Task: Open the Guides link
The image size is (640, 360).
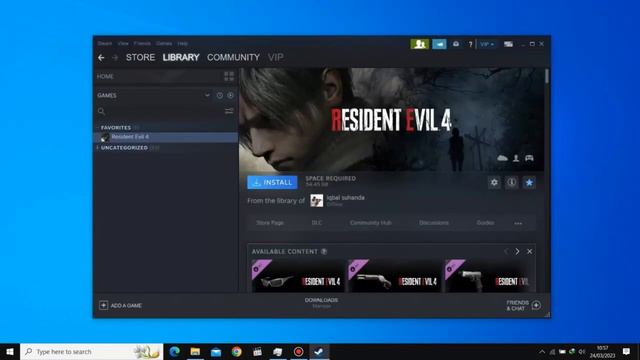Action: tap(485, 223)
